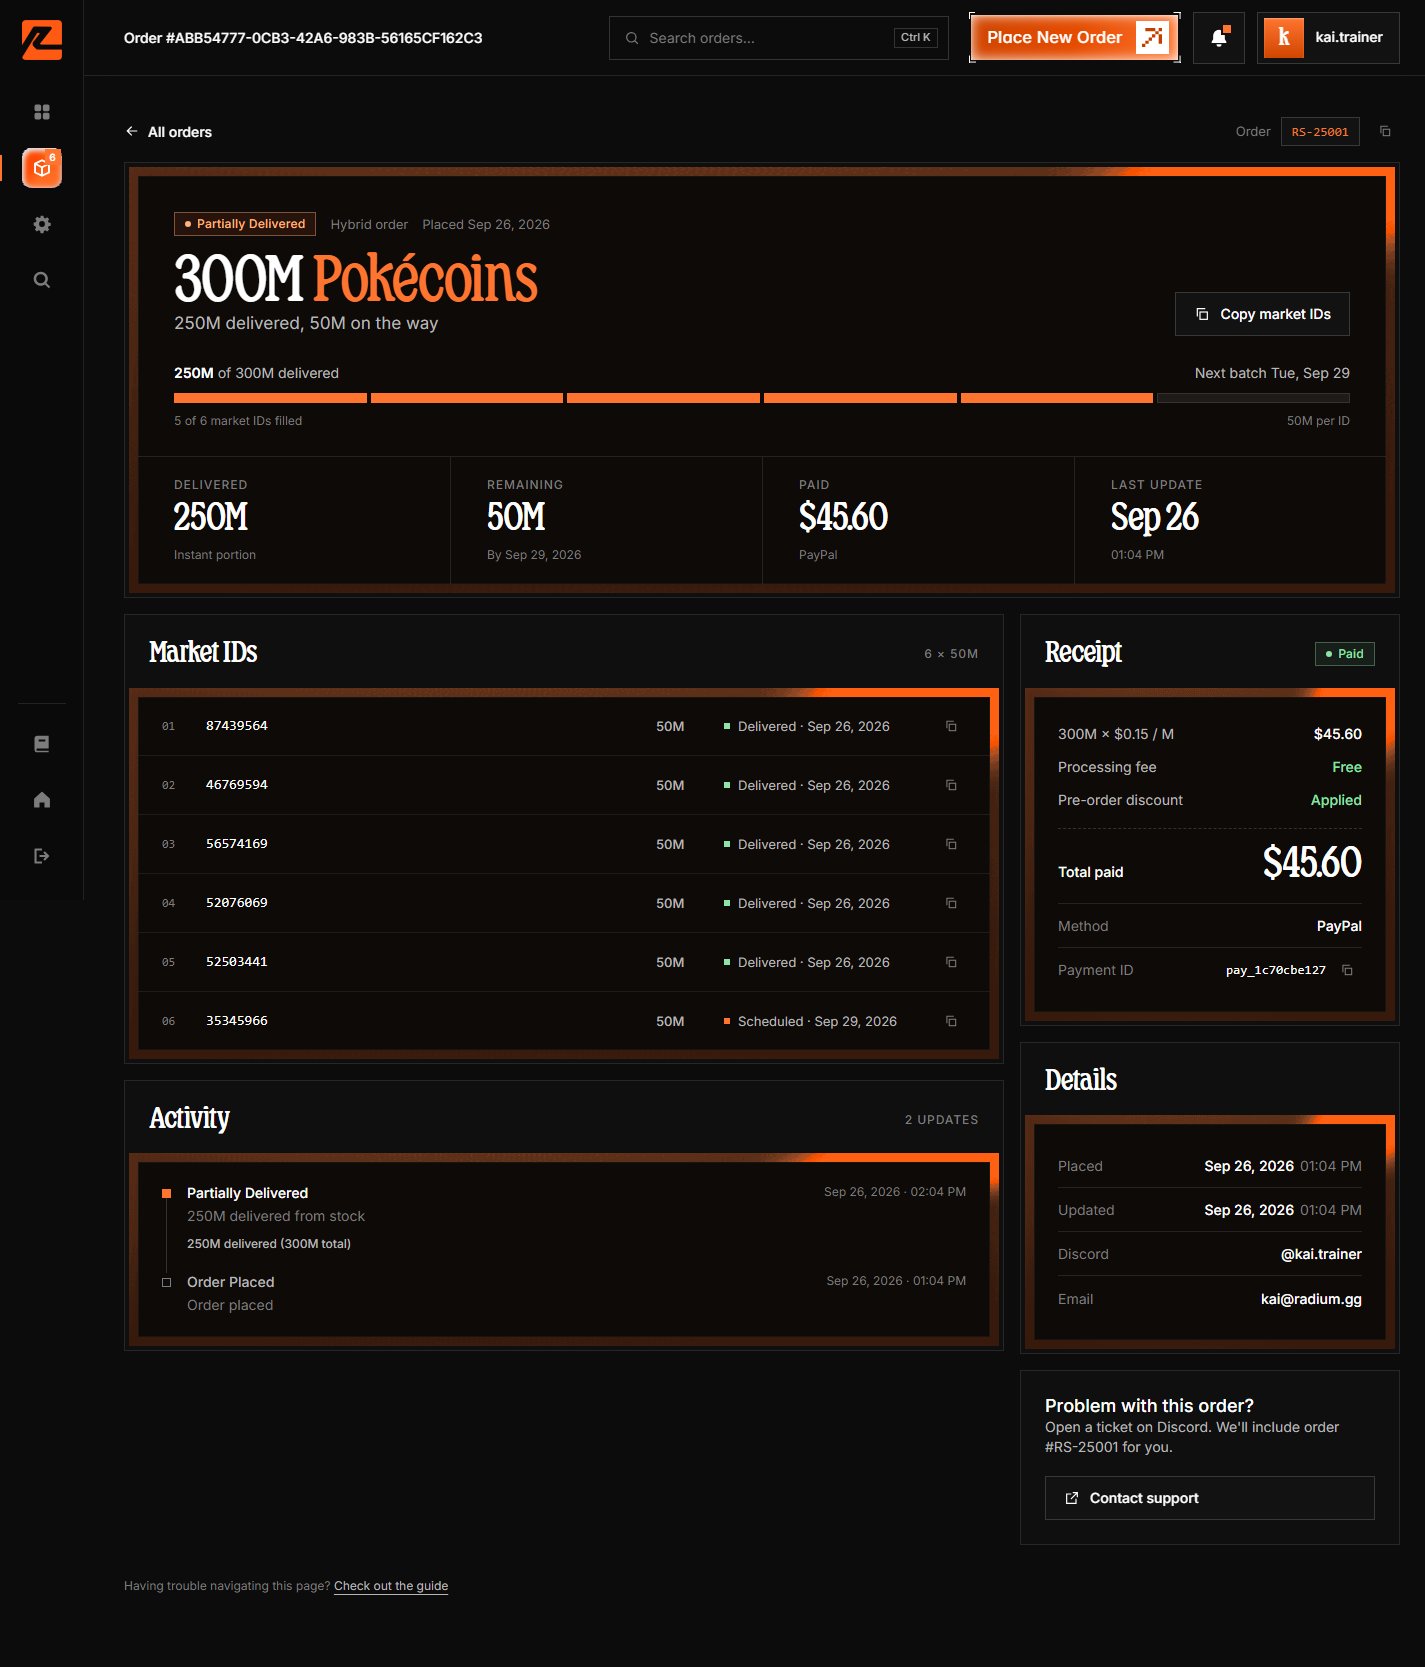
Task: Click the payment ID text pay_1c70cbe127
Action: tap(1276, 970)
